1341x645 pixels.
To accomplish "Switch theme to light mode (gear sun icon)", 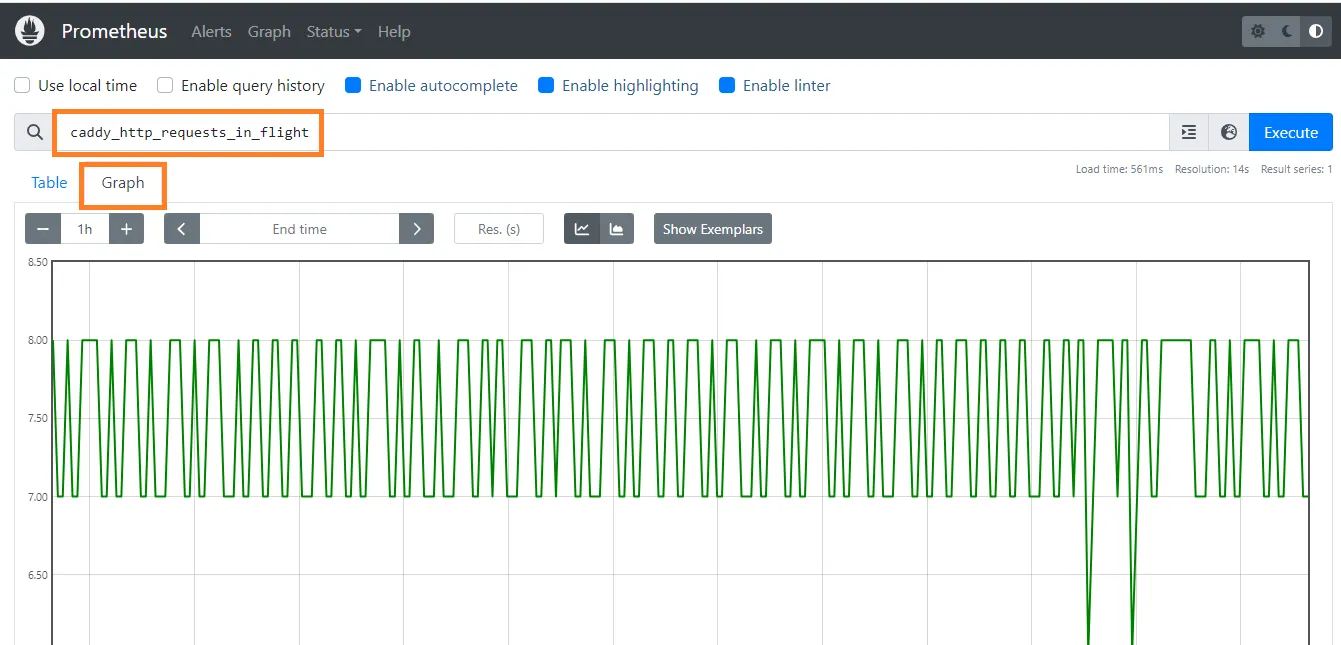I will (1258, 31).
